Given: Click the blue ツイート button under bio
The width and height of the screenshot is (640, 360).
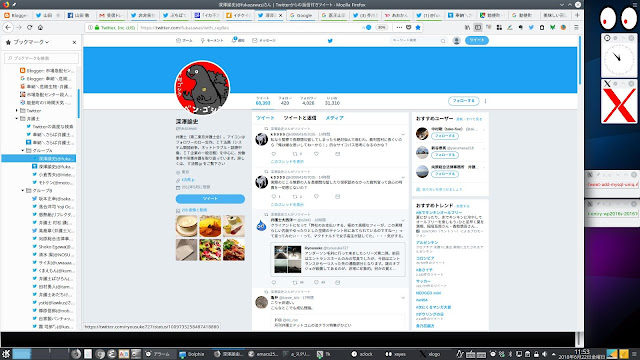Looking at the screenshot, I should click(210, 199).
